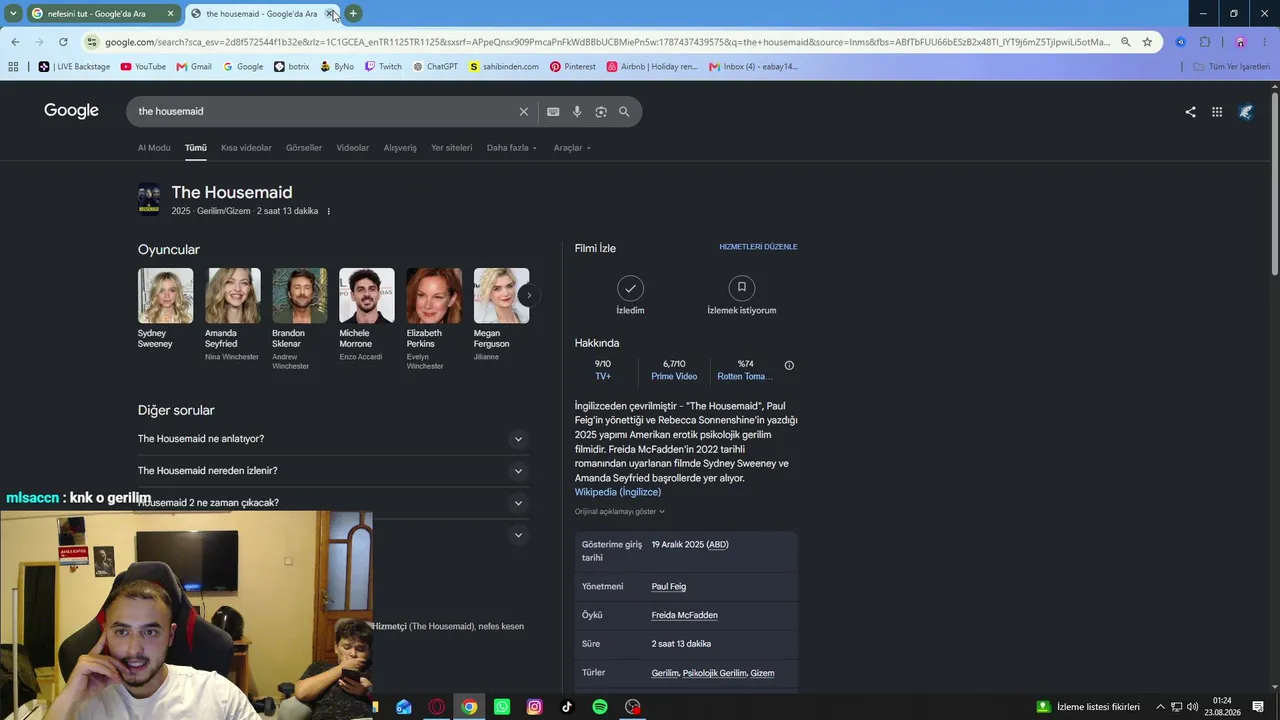
Task: Open Michele Morrone's cast photo
Action: pyautogui.click(x=367, y=295)
